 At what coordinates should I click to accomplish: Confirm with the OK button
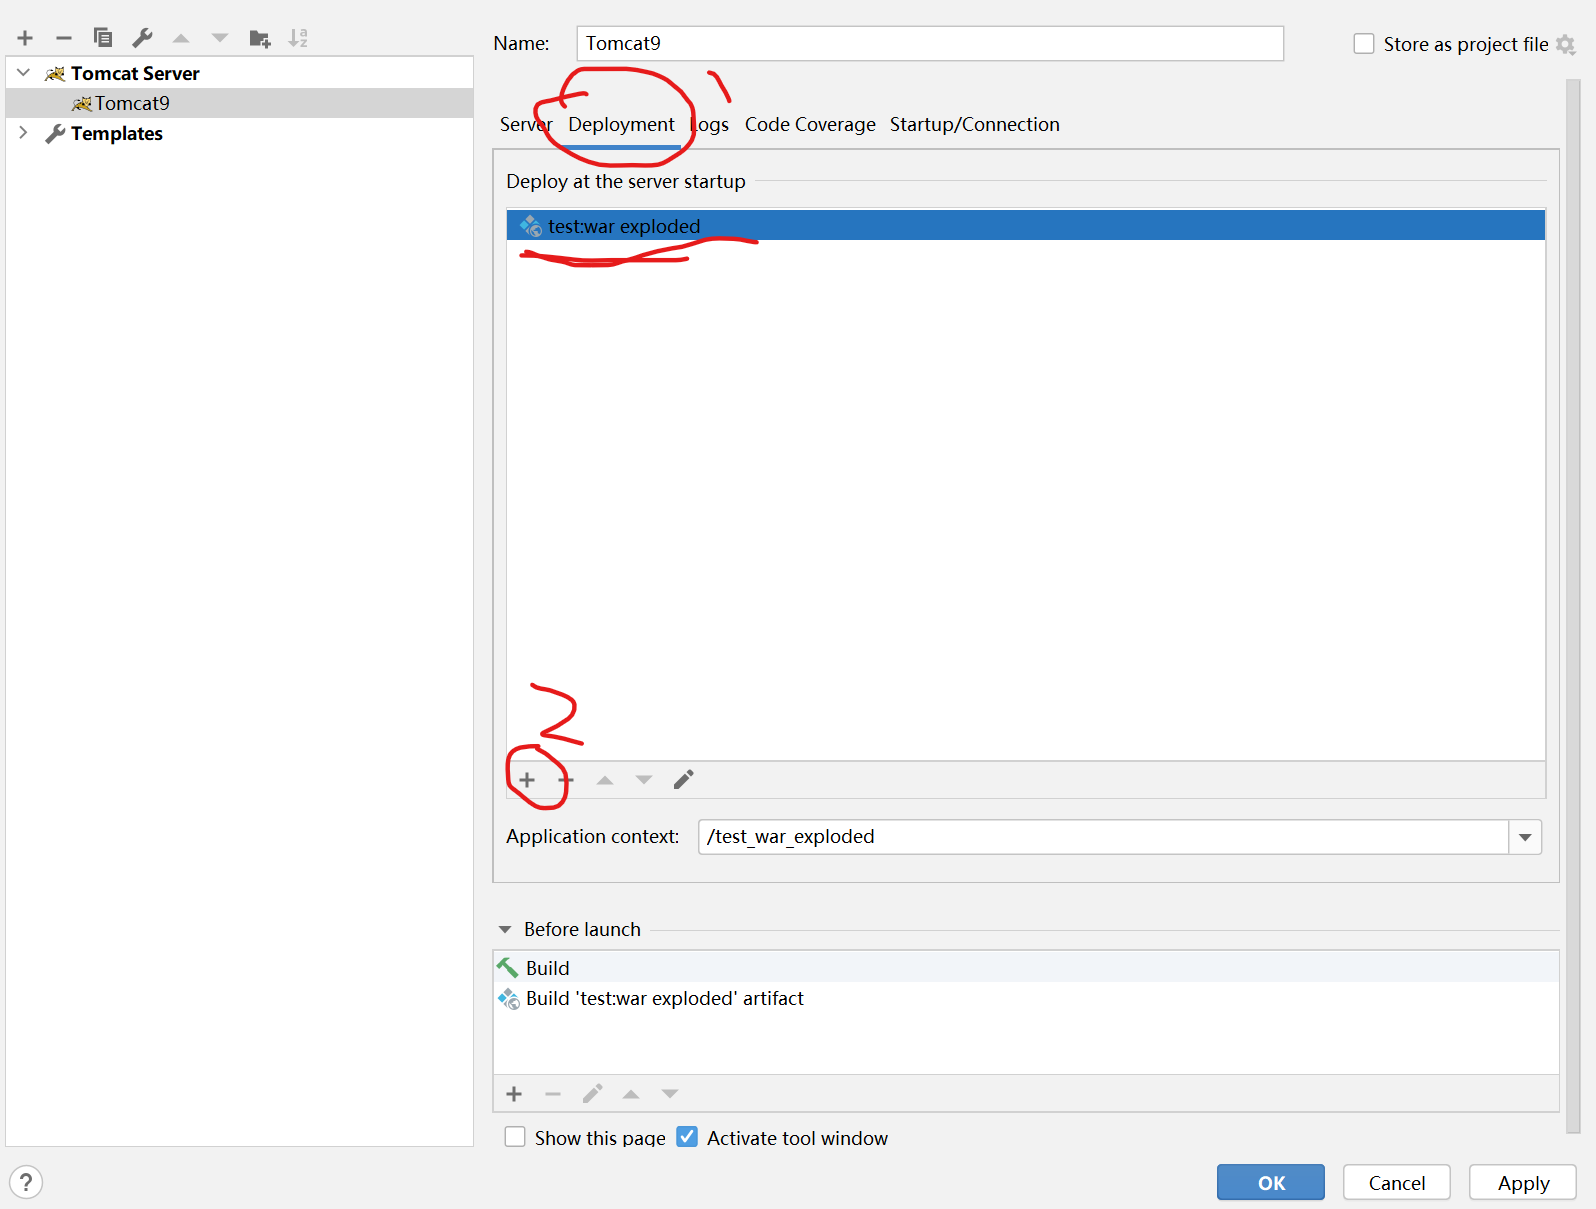coord(1271,1182)
